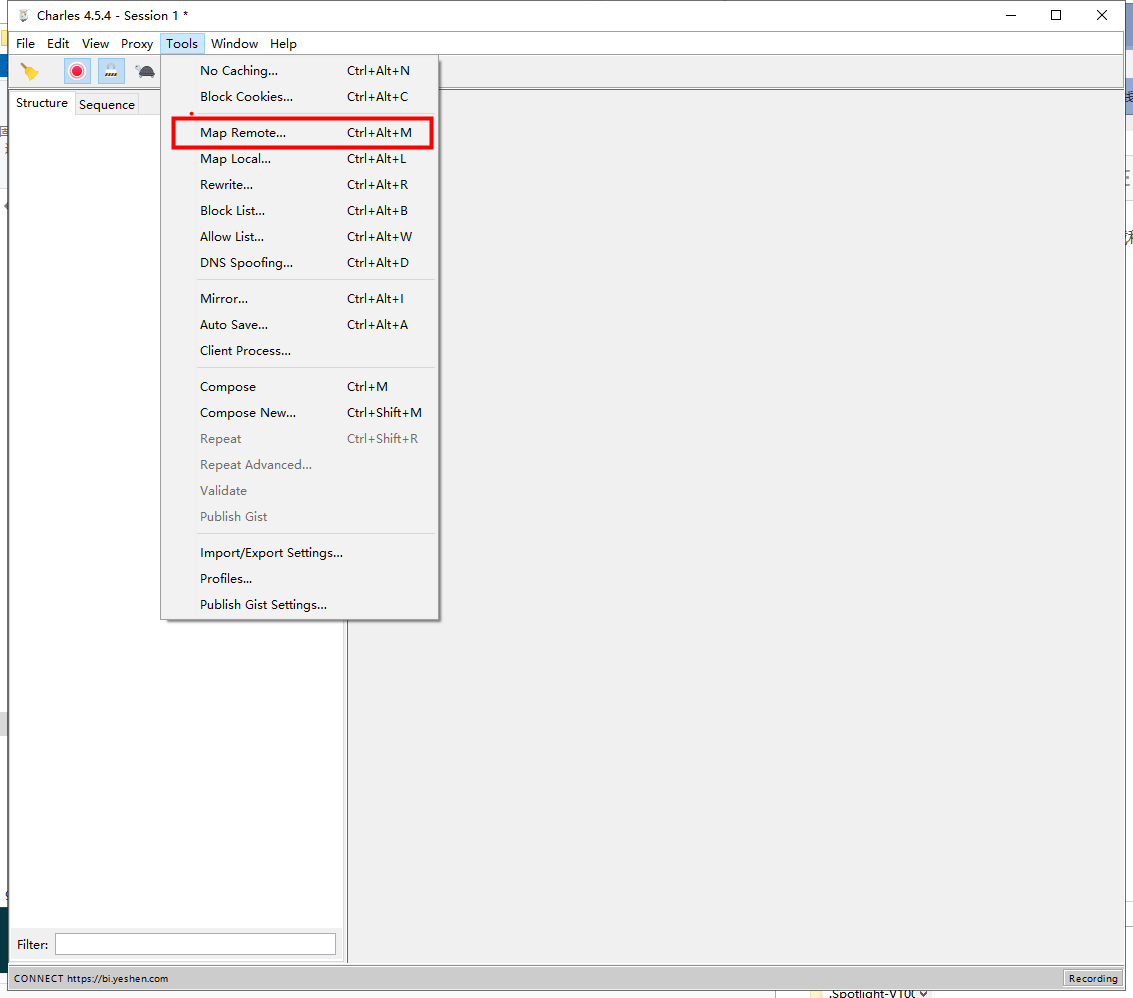The image size is (1133, 998).
Task: Open the Edit menu
Action: tap(58, 43)
